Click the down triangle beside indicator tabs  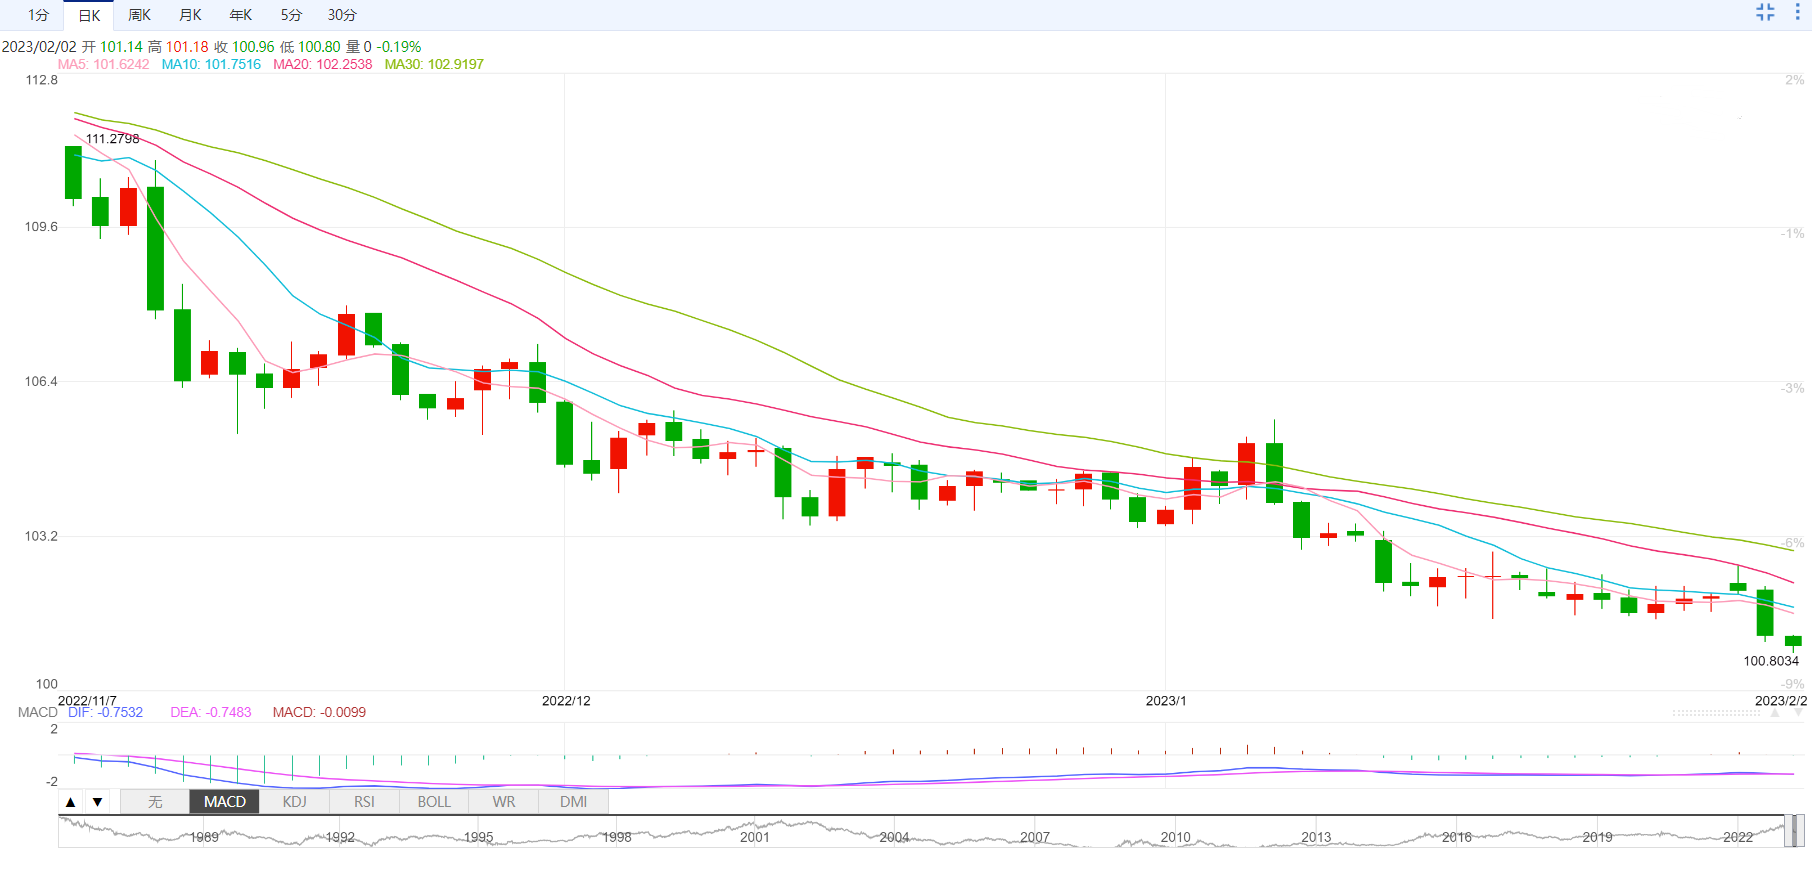[x=97, y=802]
